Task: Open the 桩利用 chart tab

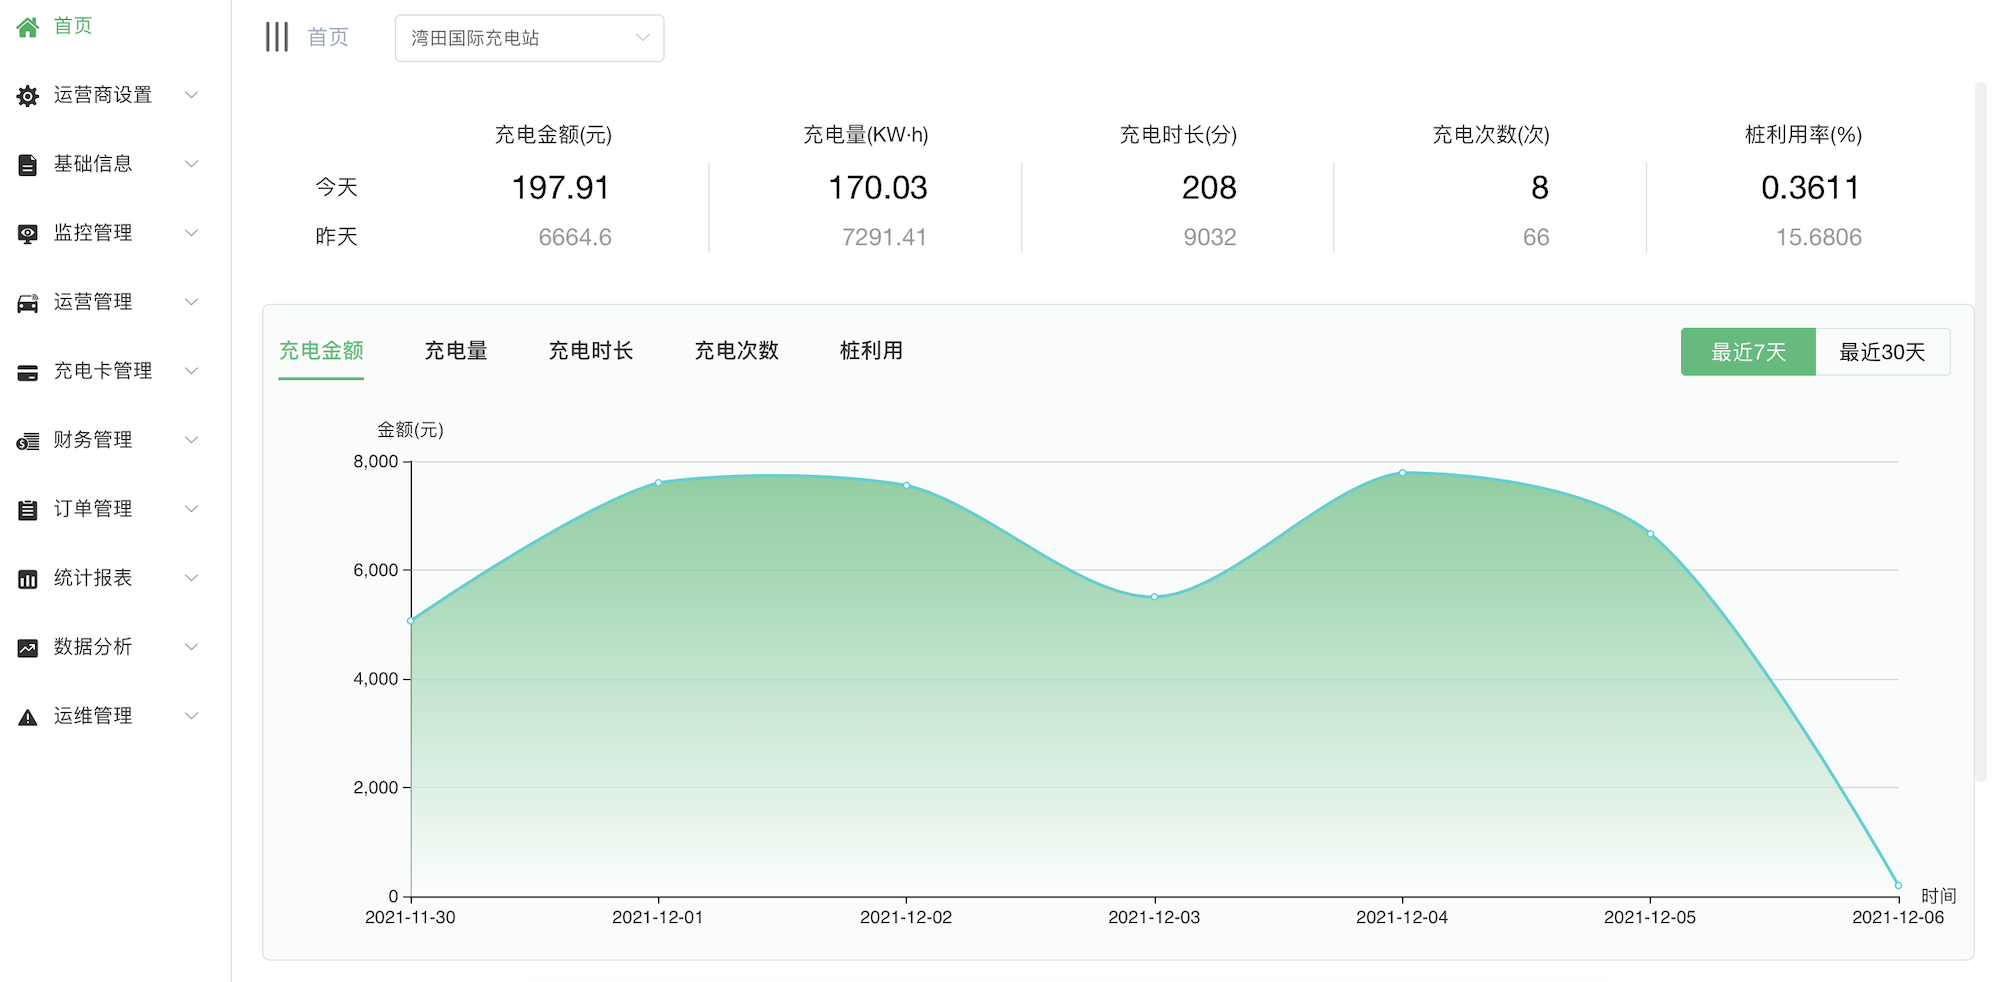Action: (x=871, y=351)
